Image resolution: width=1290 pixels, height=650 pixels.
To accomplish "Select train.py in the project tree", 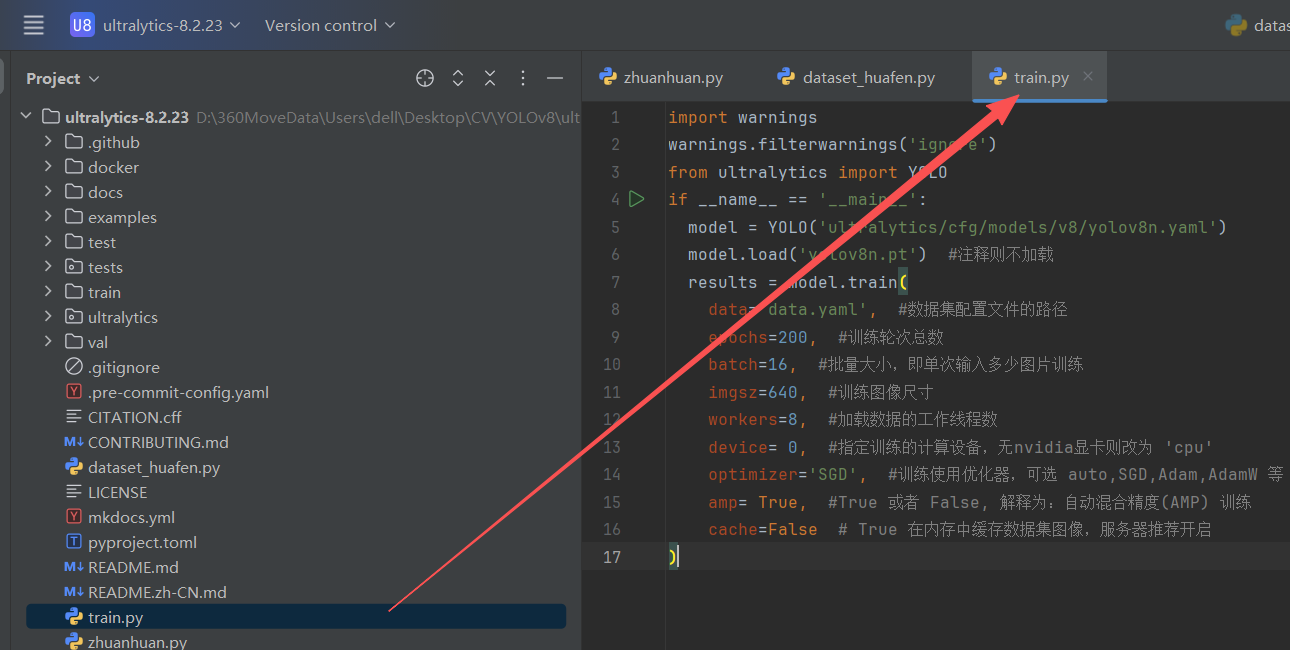I will pyautogui.click(x=296, y=617).
